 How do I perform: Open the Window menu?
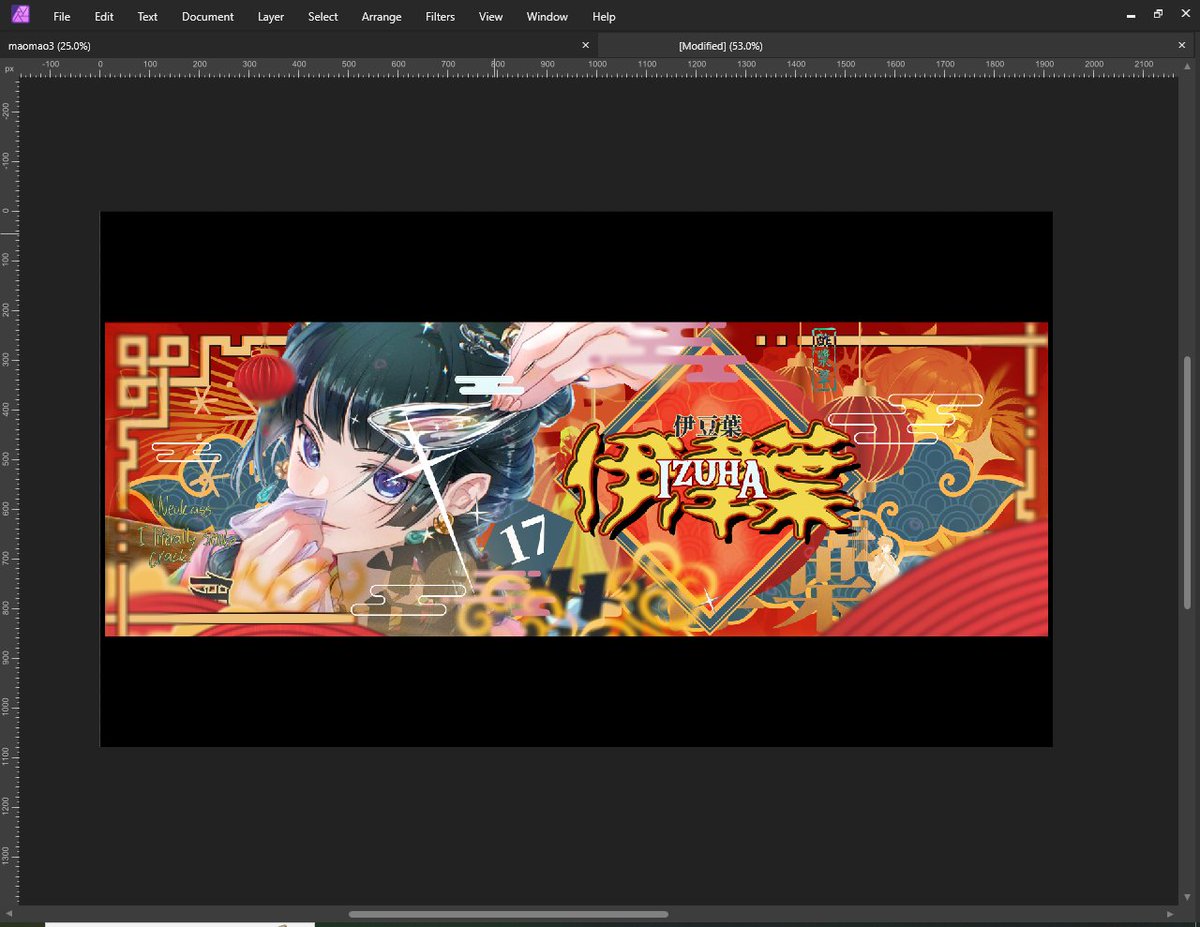pyautogui.click(x=547, y=16)
